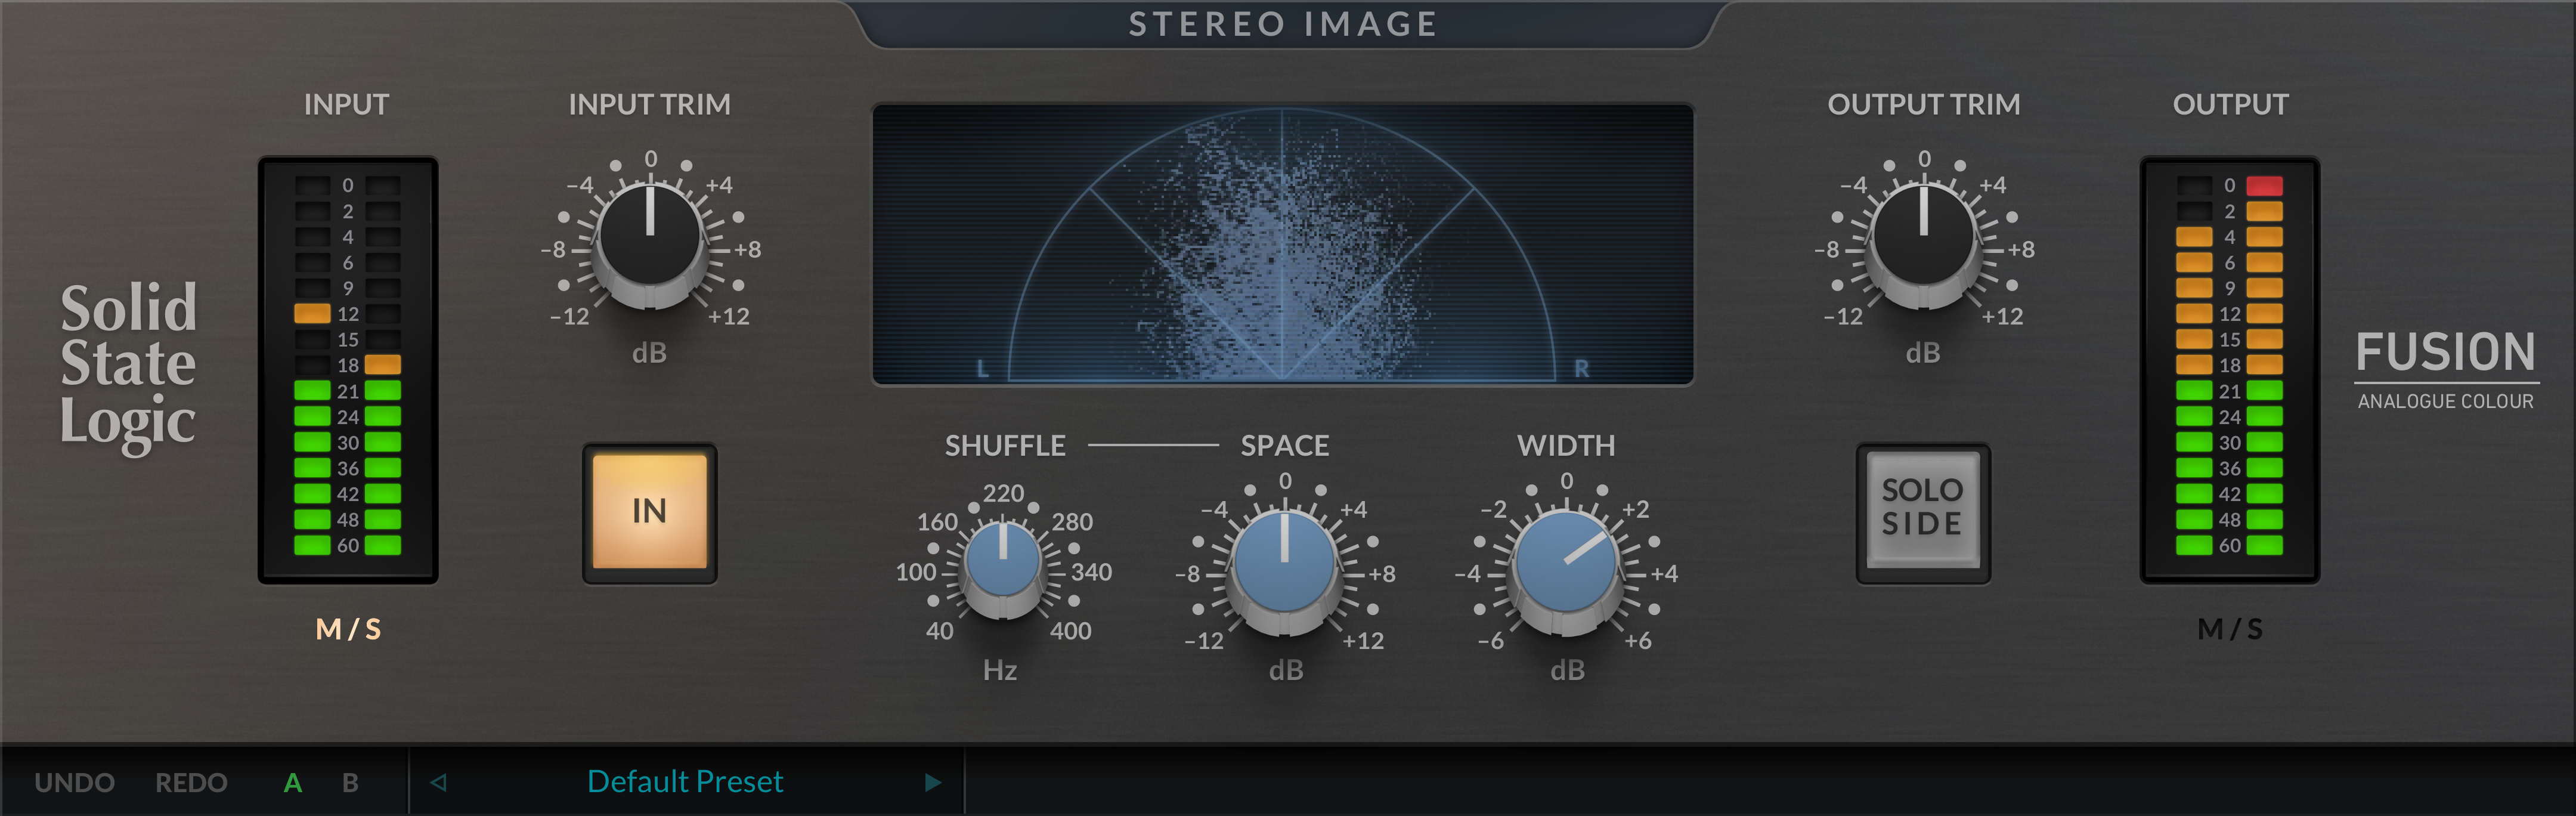Click the next preset right arrow
This screenshot has height=816, width=2576.
click(x=932, y=782)
